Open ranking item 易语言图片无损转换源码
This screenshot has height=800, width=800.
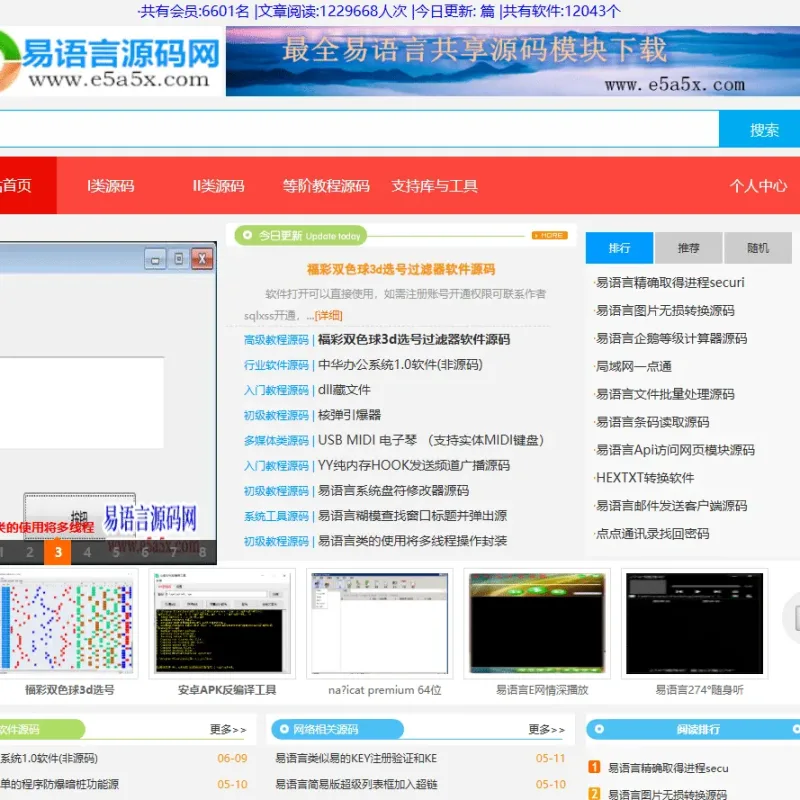[x=665, y=311]
